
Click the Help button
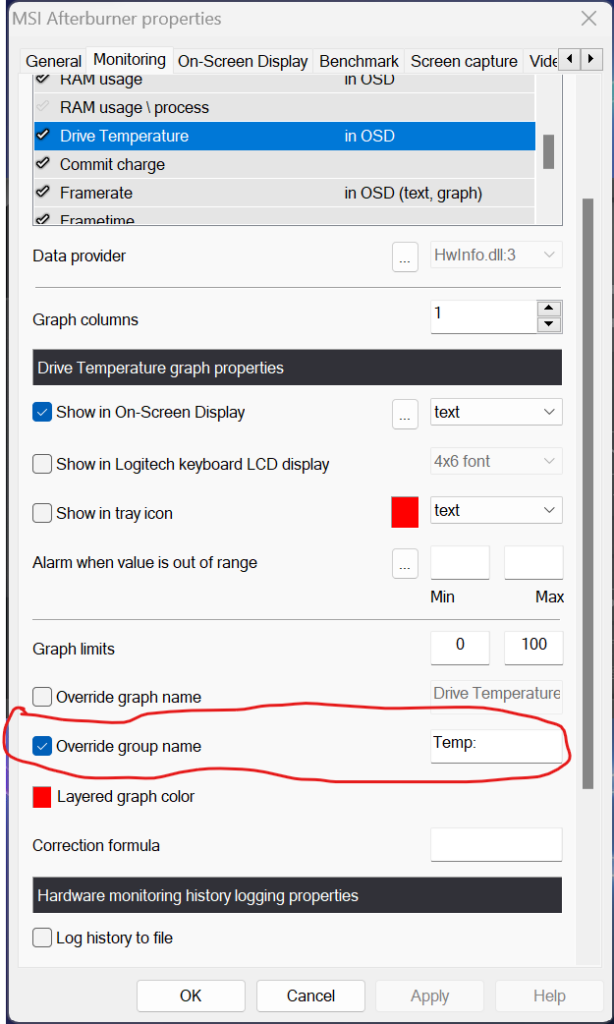[x=549, y=995]
